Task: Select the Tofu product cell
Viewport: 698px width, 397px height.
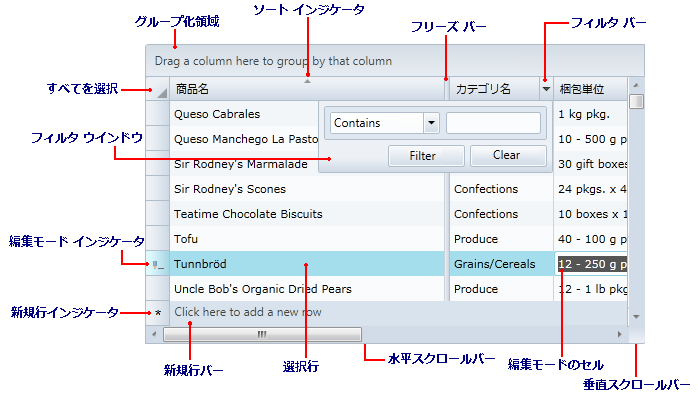Action: tap(307, 239)
